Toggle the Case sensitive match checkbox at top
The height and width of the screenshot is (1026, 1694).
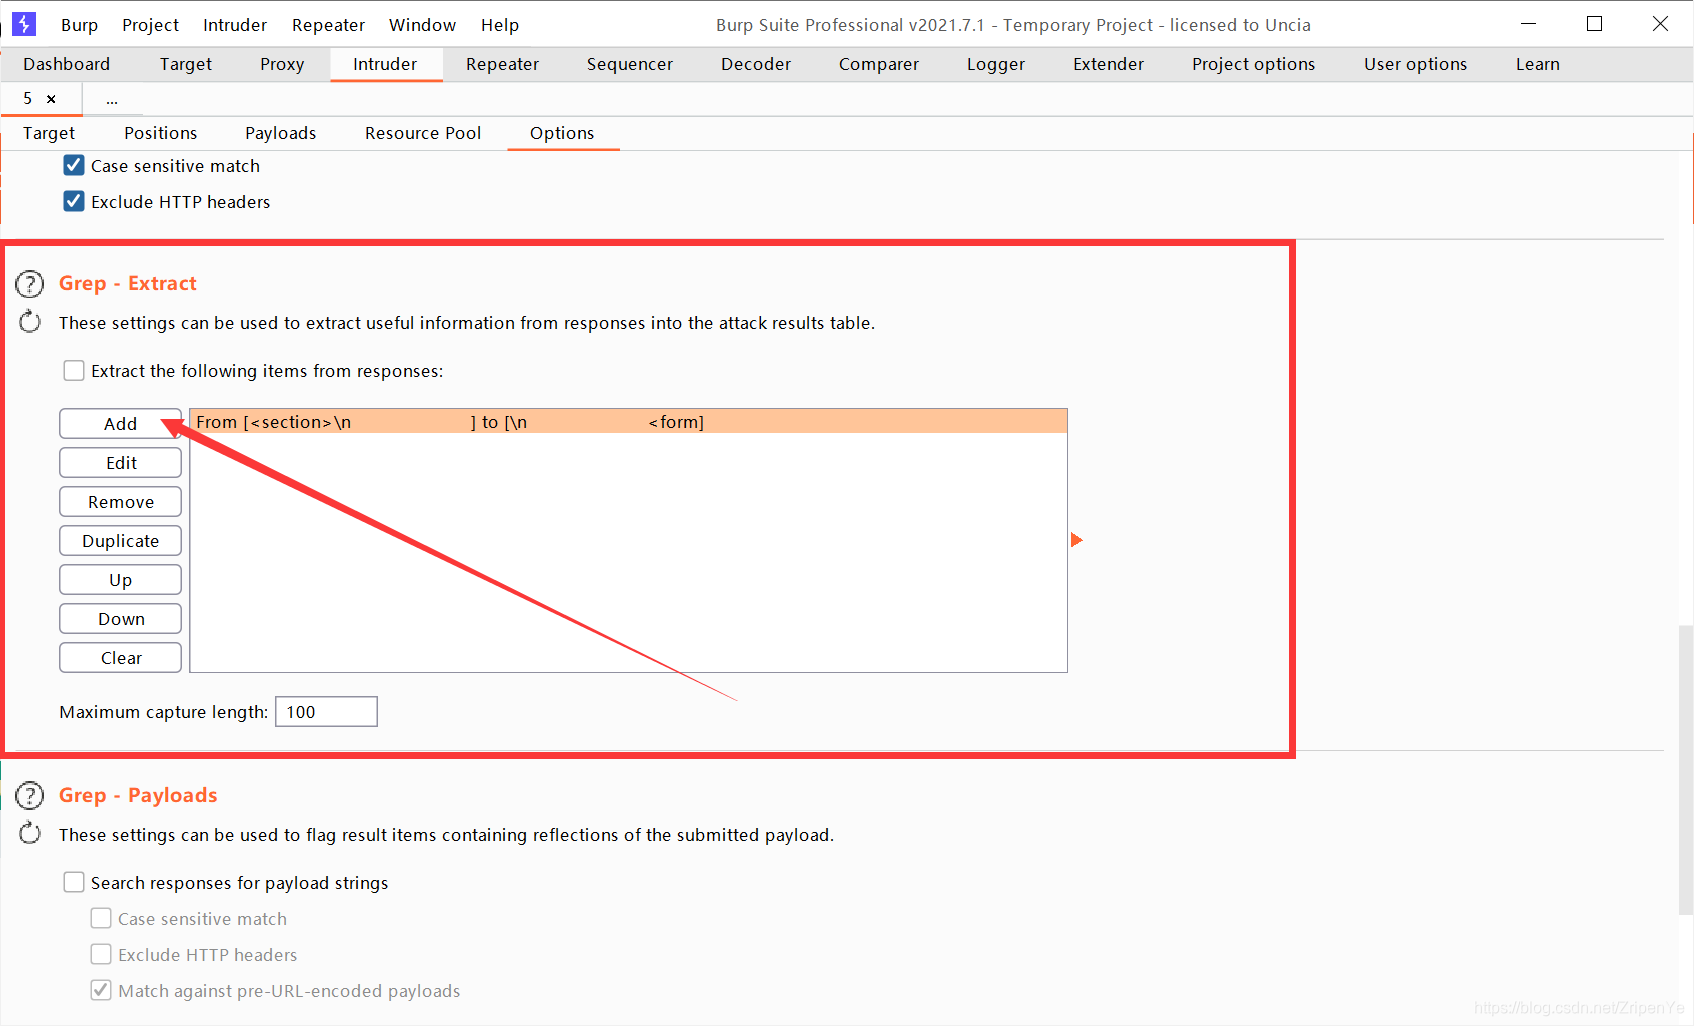pyautogui.click(x=74, y=165)
